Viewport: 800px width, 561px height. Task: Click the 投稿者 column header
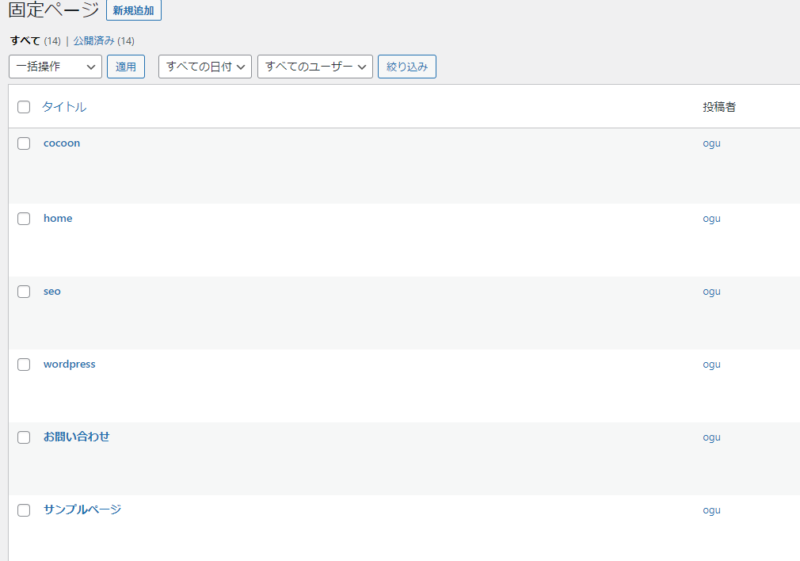click(x=719, y=107)
